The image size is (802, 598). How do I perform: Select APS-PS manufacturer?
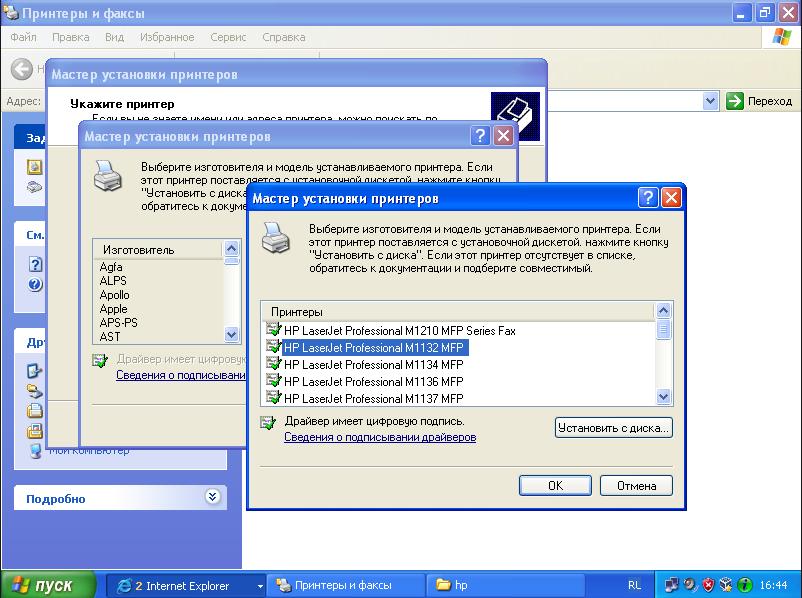(119, 323)
